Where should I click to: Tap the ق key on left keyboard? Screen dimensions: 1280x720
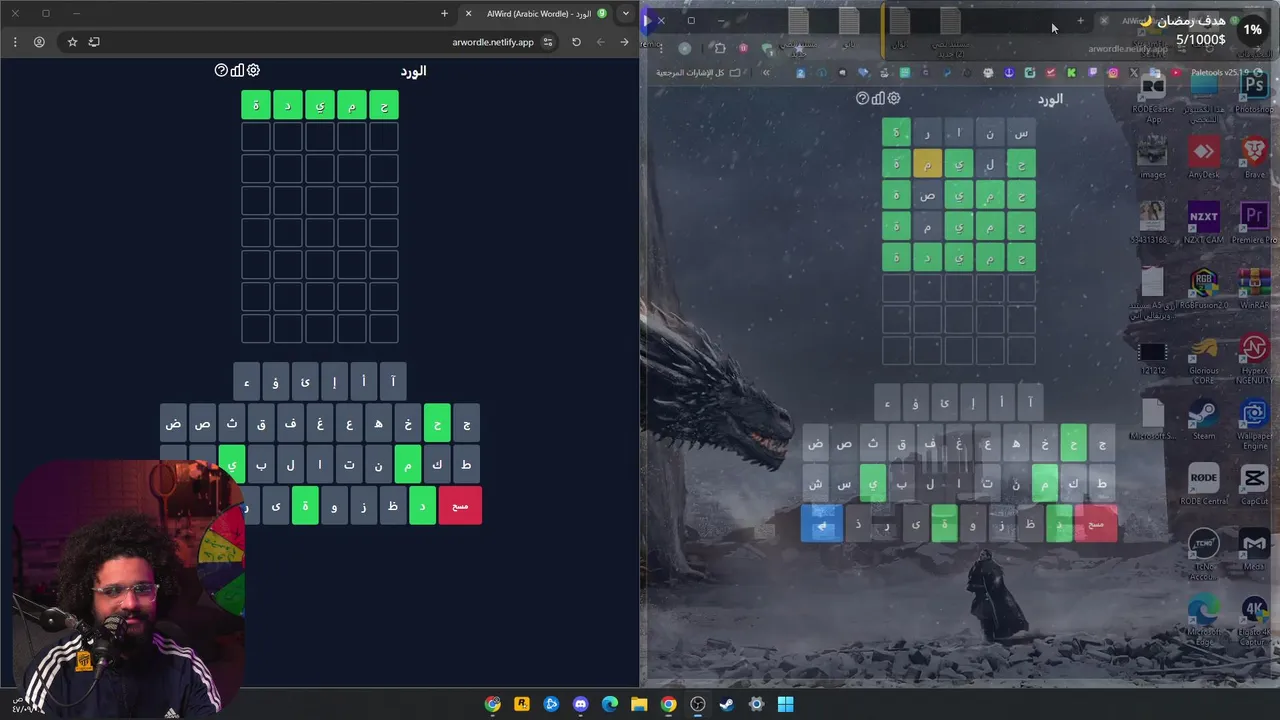click(x=261, y=424)
